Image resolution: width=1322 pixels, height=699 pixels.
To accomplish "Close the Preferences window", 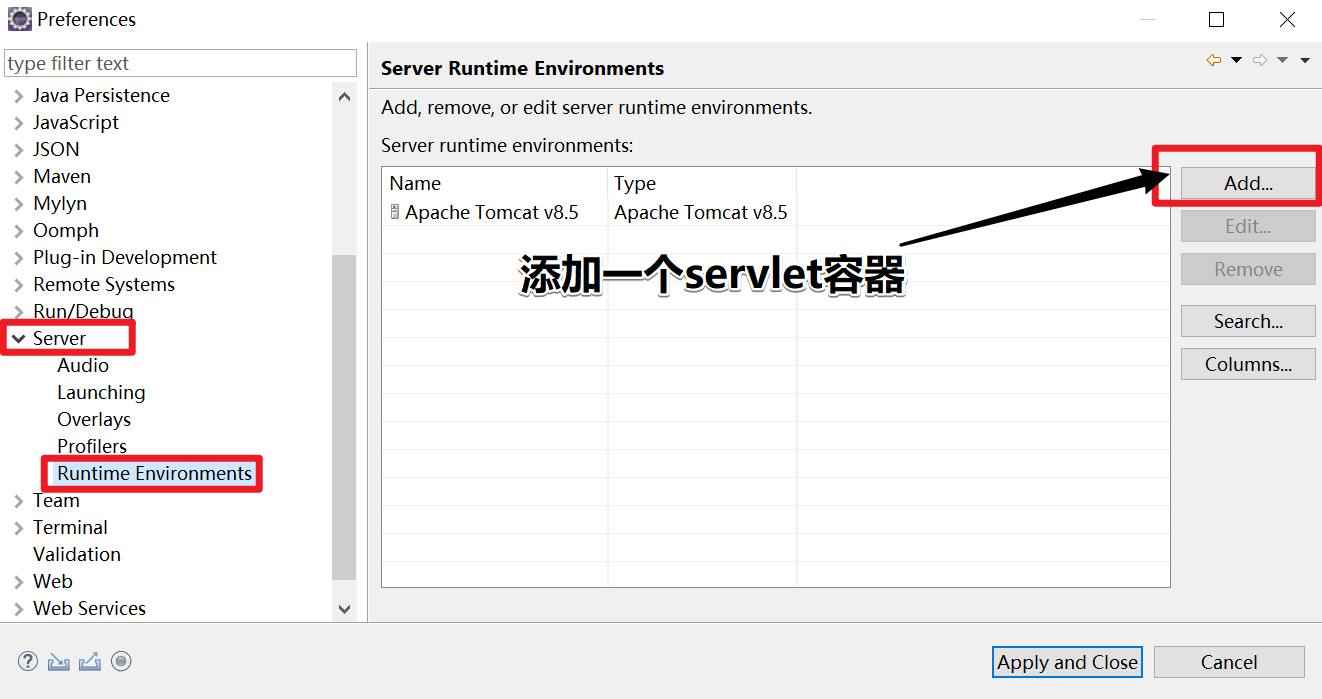I will [x=1288, y=19].
